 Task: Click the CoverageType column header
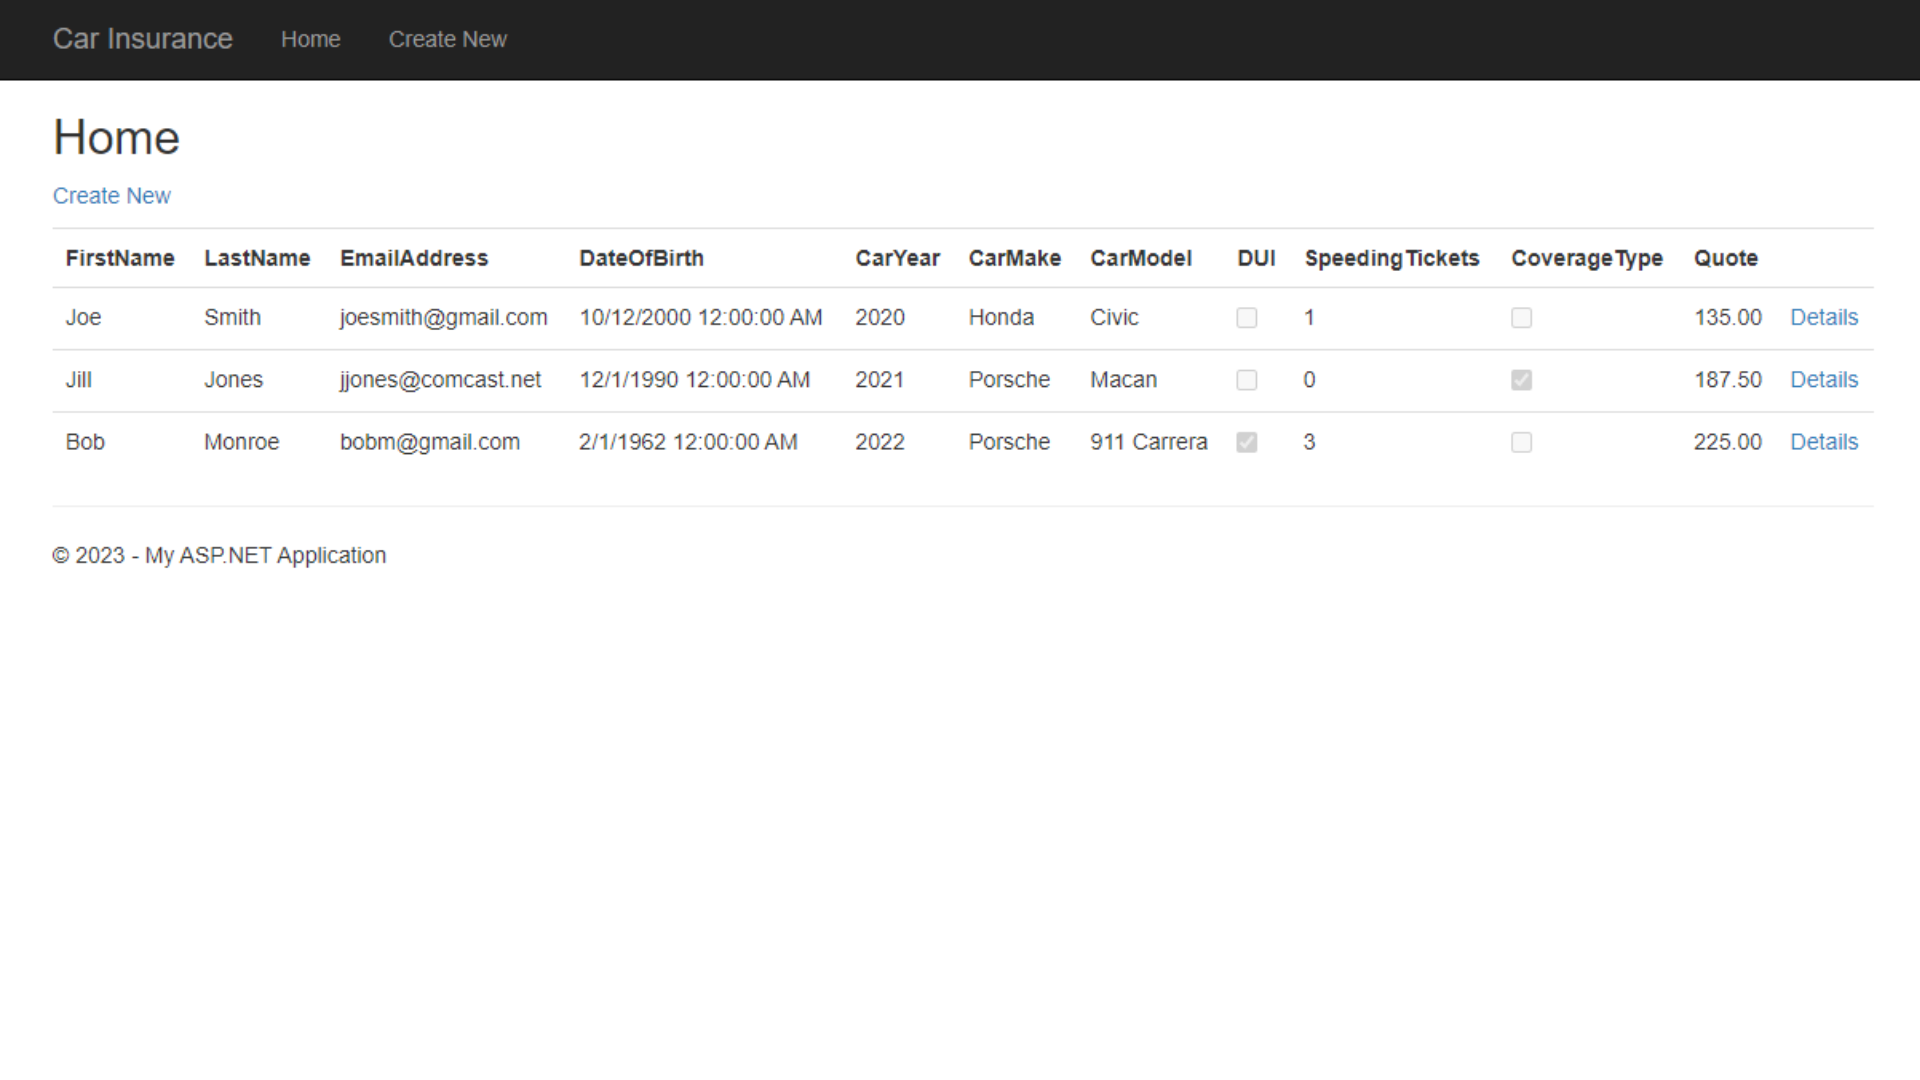tap(1586, 258)
